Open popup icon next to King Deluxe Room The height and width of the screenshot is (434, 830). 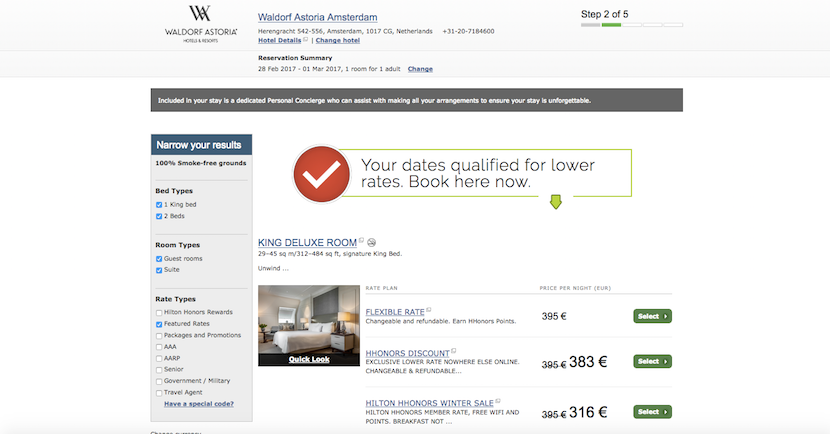pos(362,241)
